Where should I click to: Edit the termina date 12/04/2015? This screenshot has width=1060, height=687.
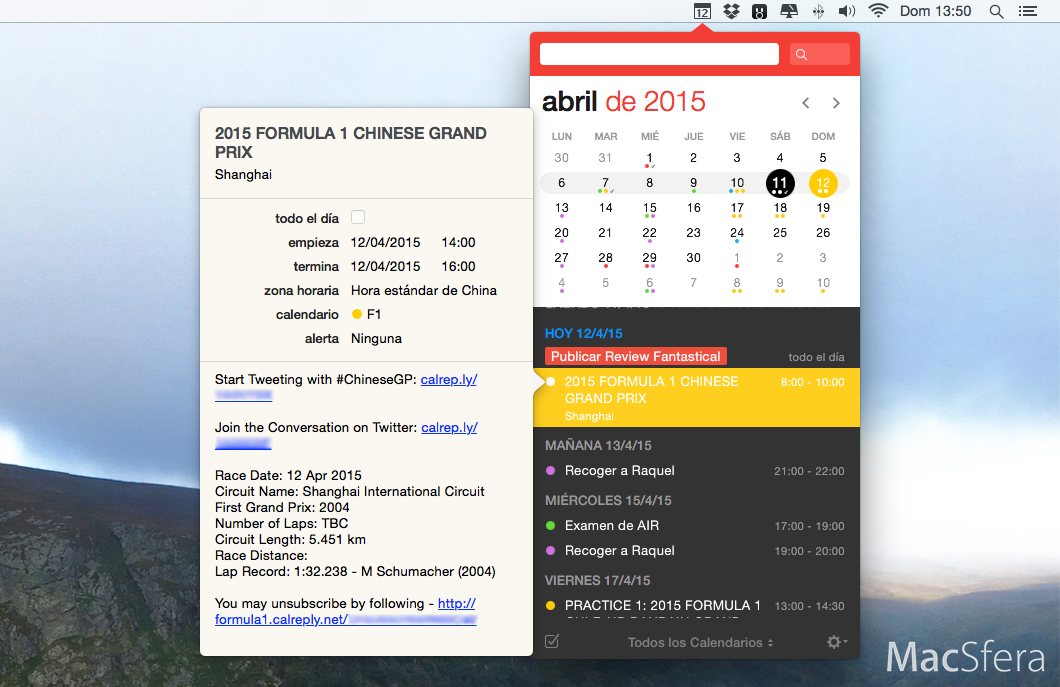[x=385, y=266]
